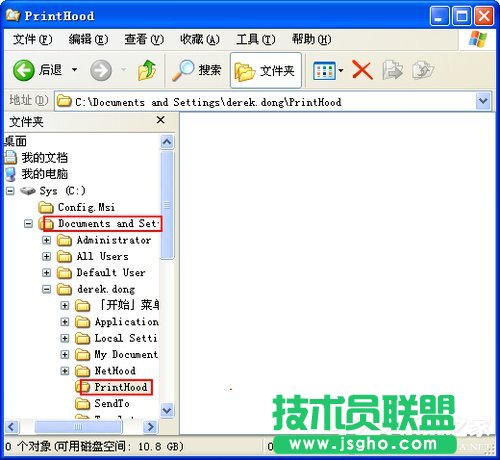Minimize the PrintHood window

point(439,16)
